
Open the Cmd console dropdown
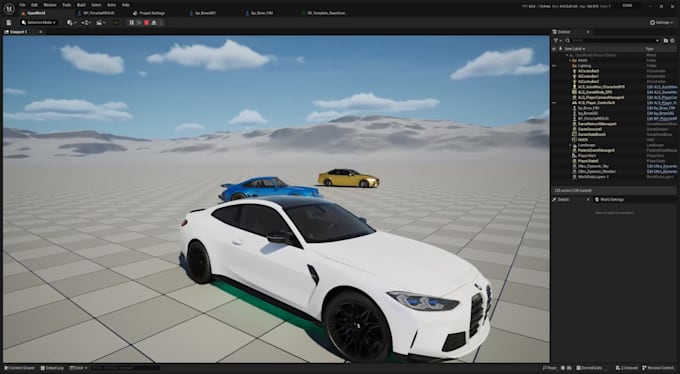(x=78, y=368)
